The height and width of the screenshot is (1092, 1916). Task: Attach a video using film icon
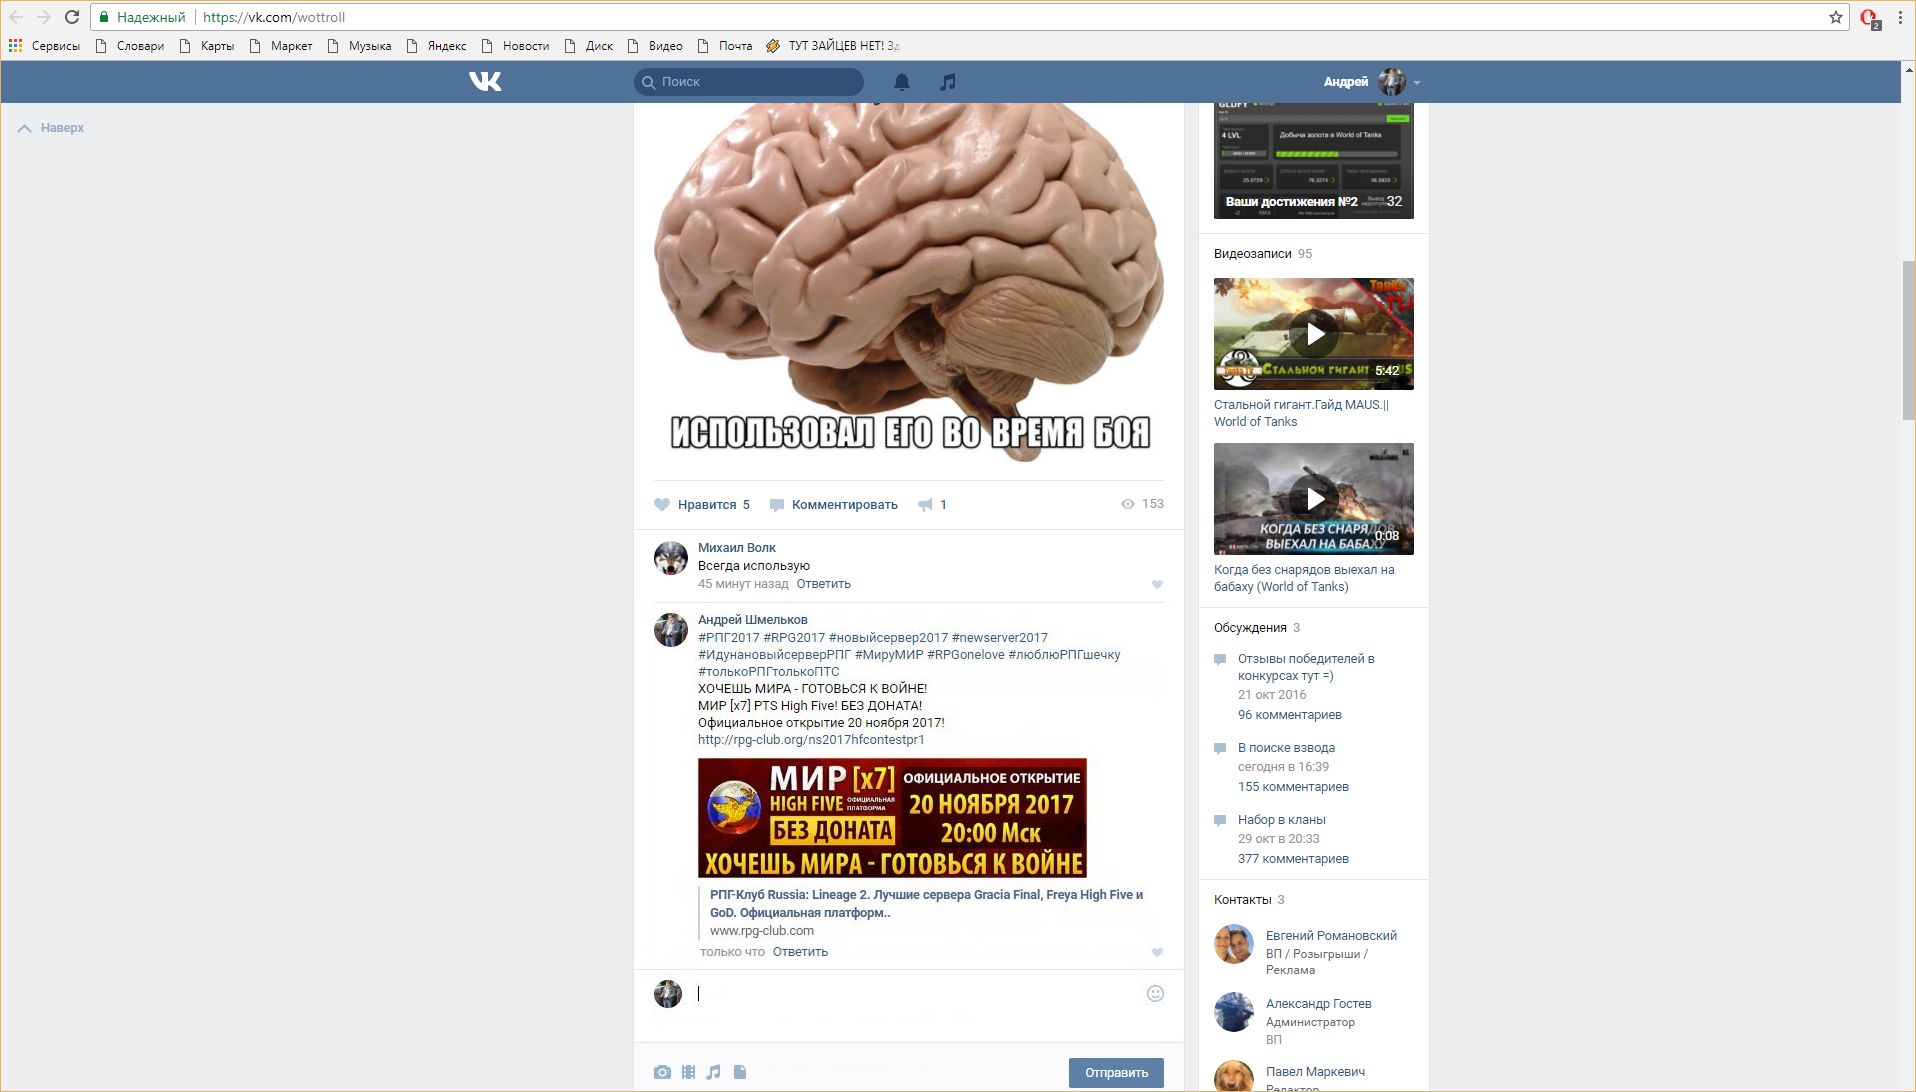pos(688,1072)
